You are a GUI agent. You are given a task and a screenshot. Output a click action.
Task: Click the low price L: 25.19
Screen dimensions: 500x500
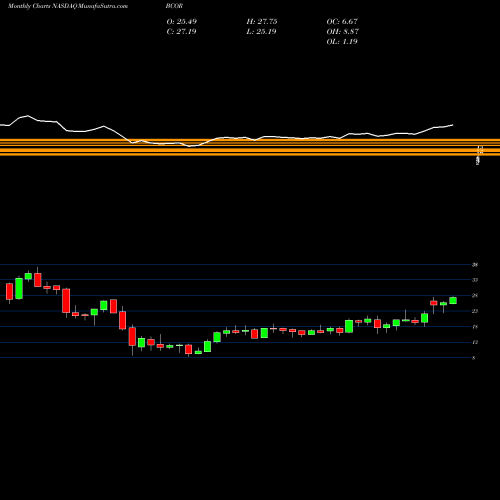(x=261, y=31)
